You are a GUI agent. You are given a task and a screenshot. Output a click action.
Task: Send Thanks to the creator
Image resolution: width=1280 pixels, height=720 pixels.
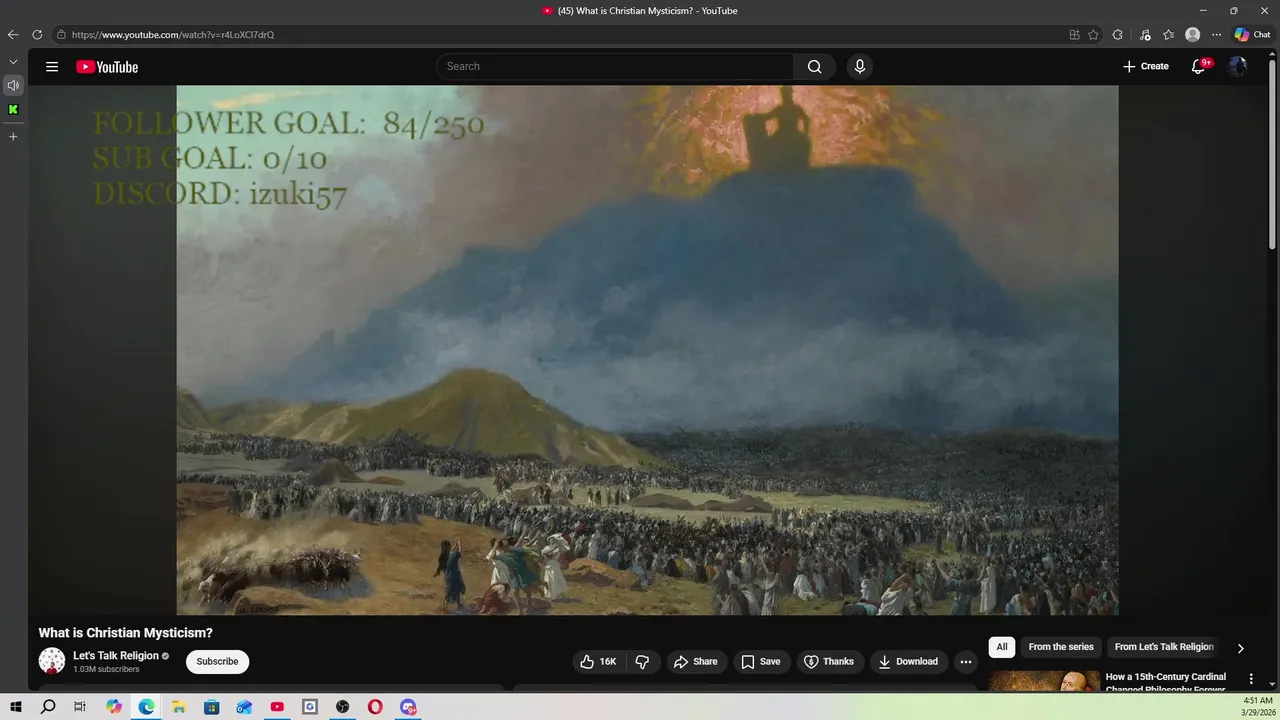pos(829,661)
